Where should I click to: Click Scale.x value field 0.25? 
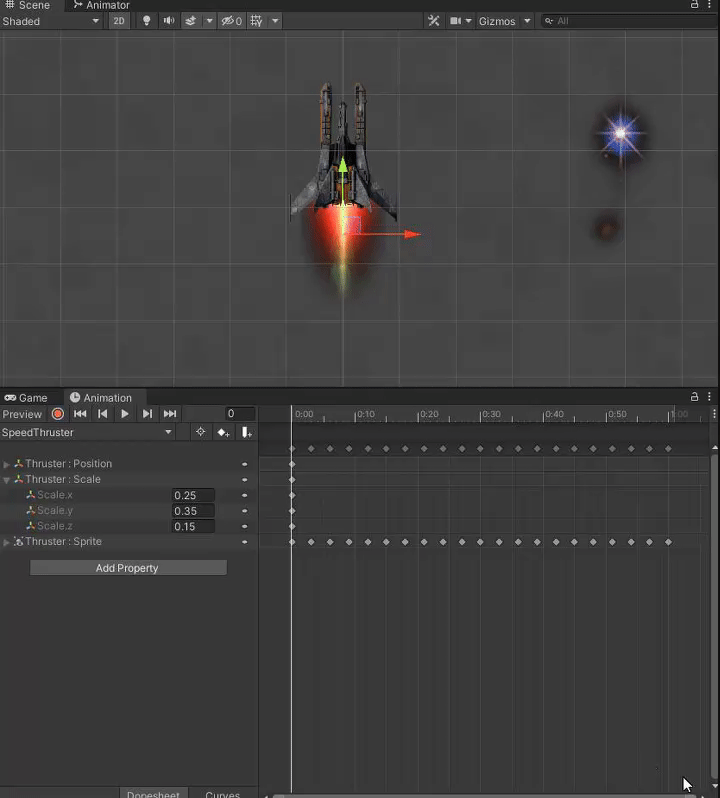coord(193,495)
